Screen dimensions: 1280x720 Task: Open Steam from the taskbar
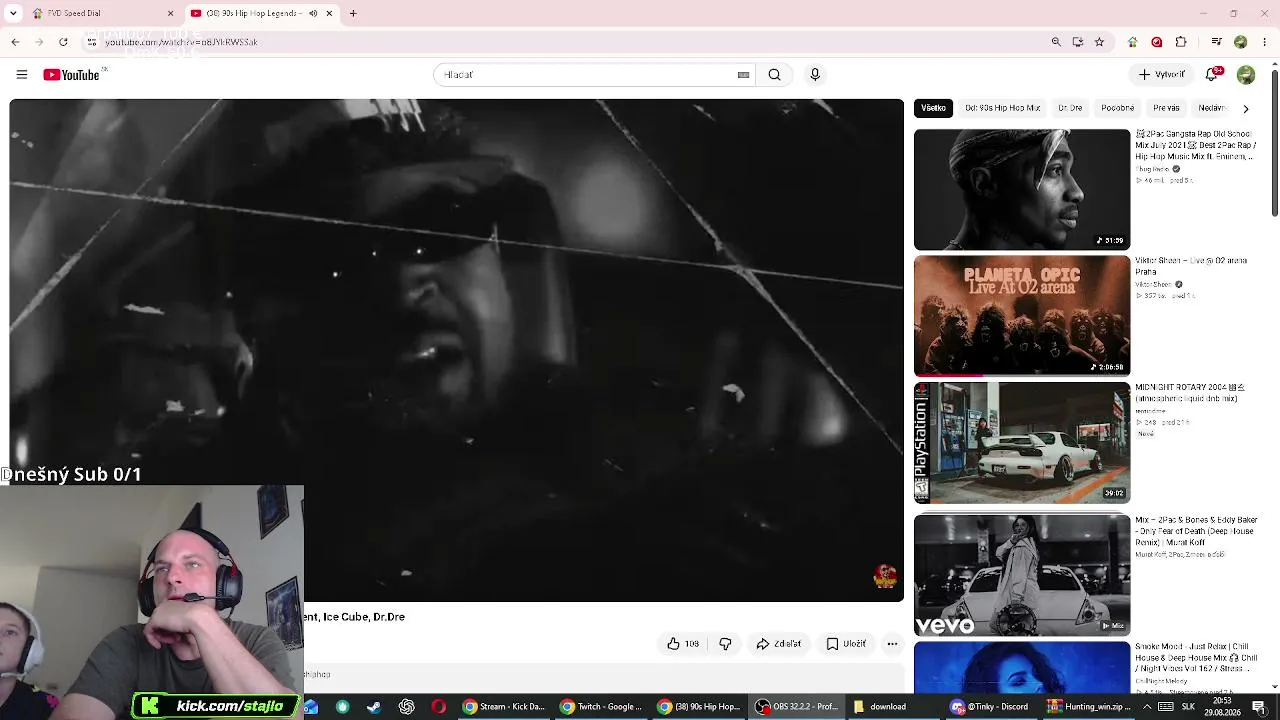[374, 707]
